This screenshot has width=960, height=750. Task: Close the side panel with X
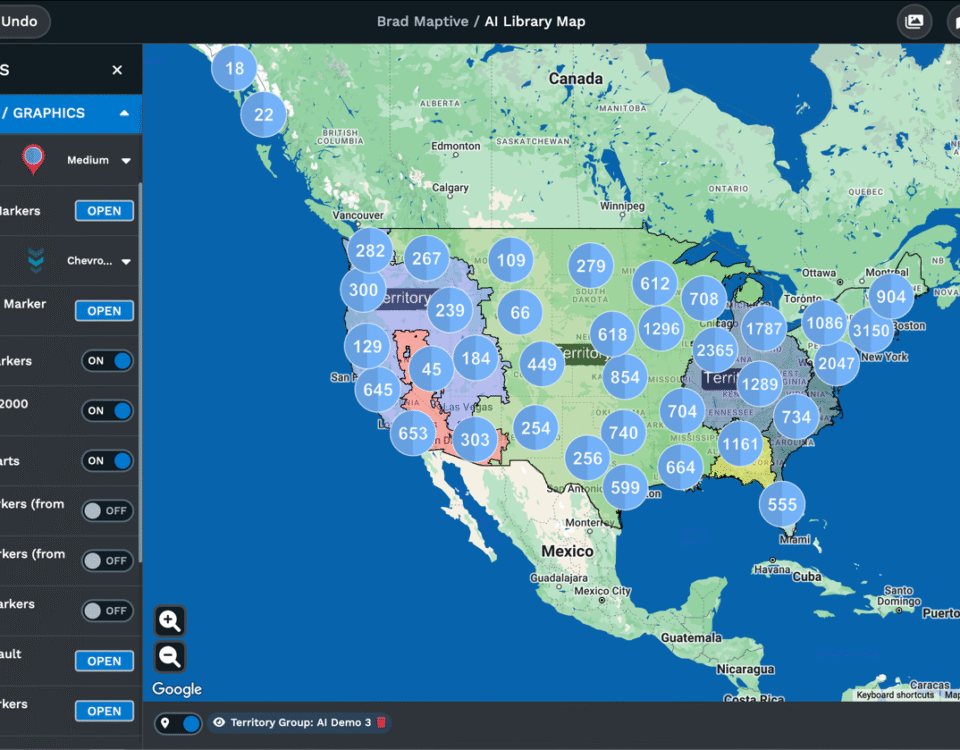[x=117, y=70]
